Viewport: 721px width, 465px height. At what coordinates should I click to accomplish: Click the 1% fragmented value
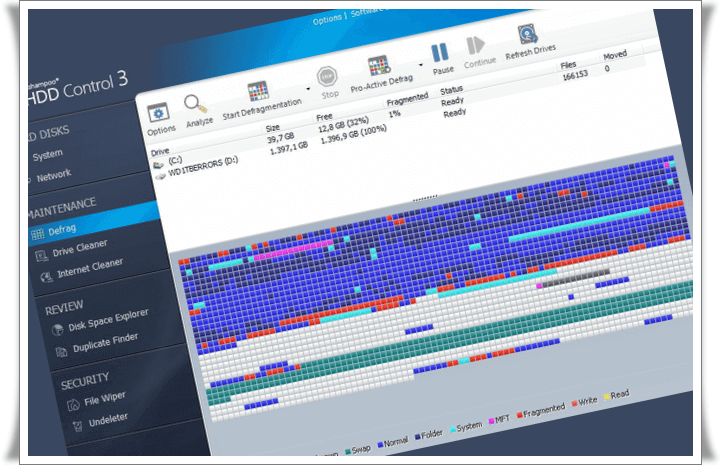coord(394,113)
